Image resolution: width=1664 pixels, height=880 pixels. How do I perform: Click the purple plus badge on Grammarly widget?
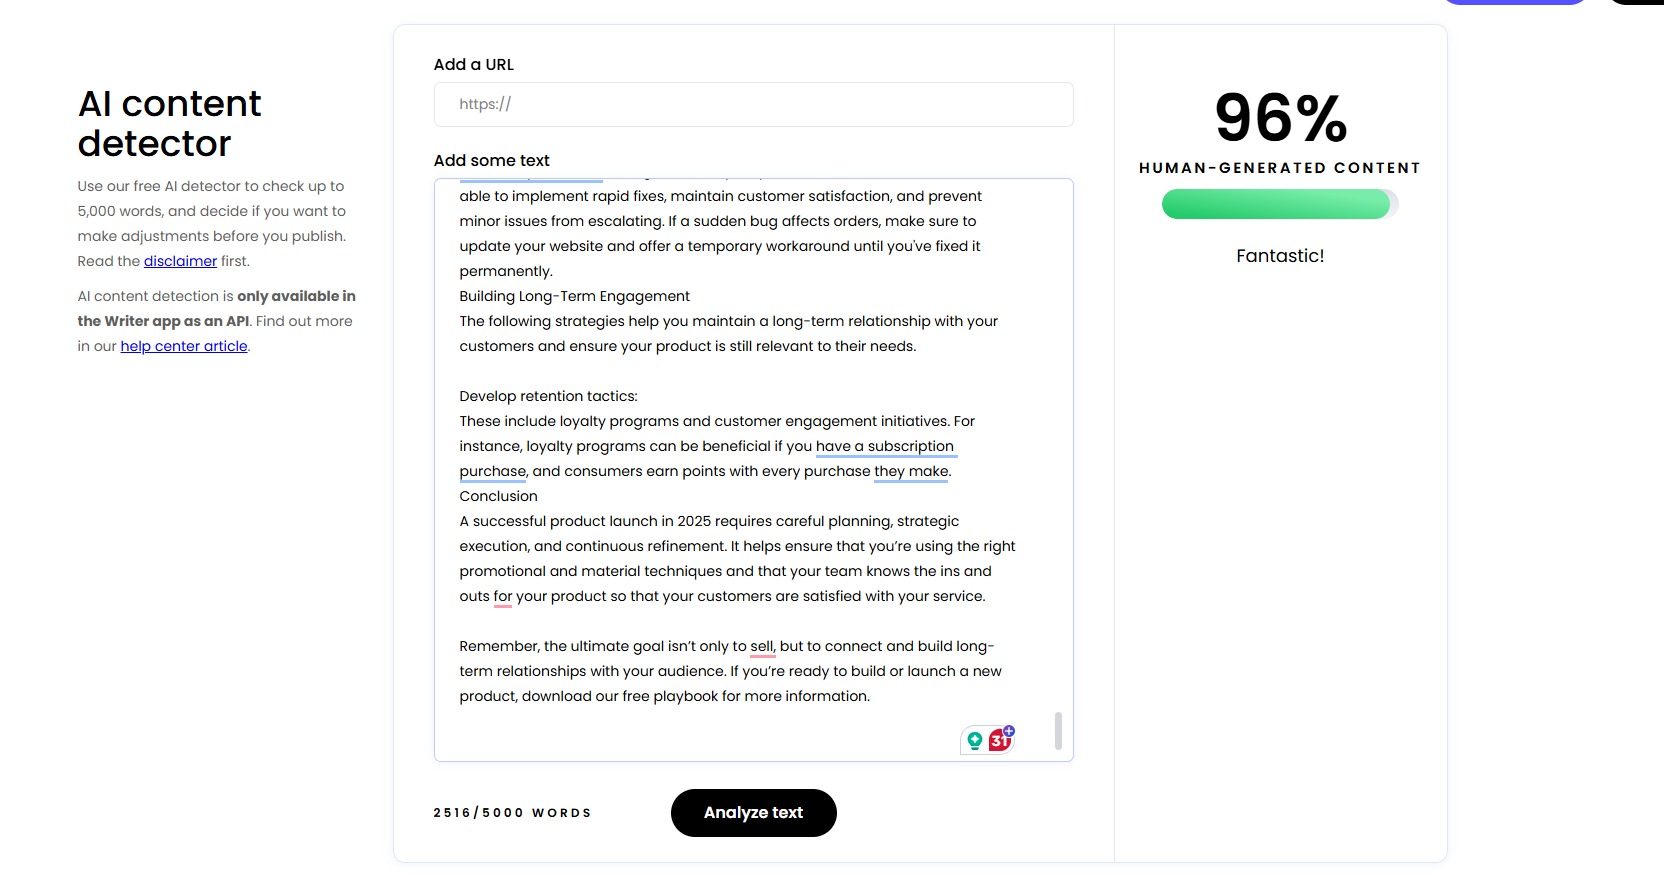tap(1009, 731)
